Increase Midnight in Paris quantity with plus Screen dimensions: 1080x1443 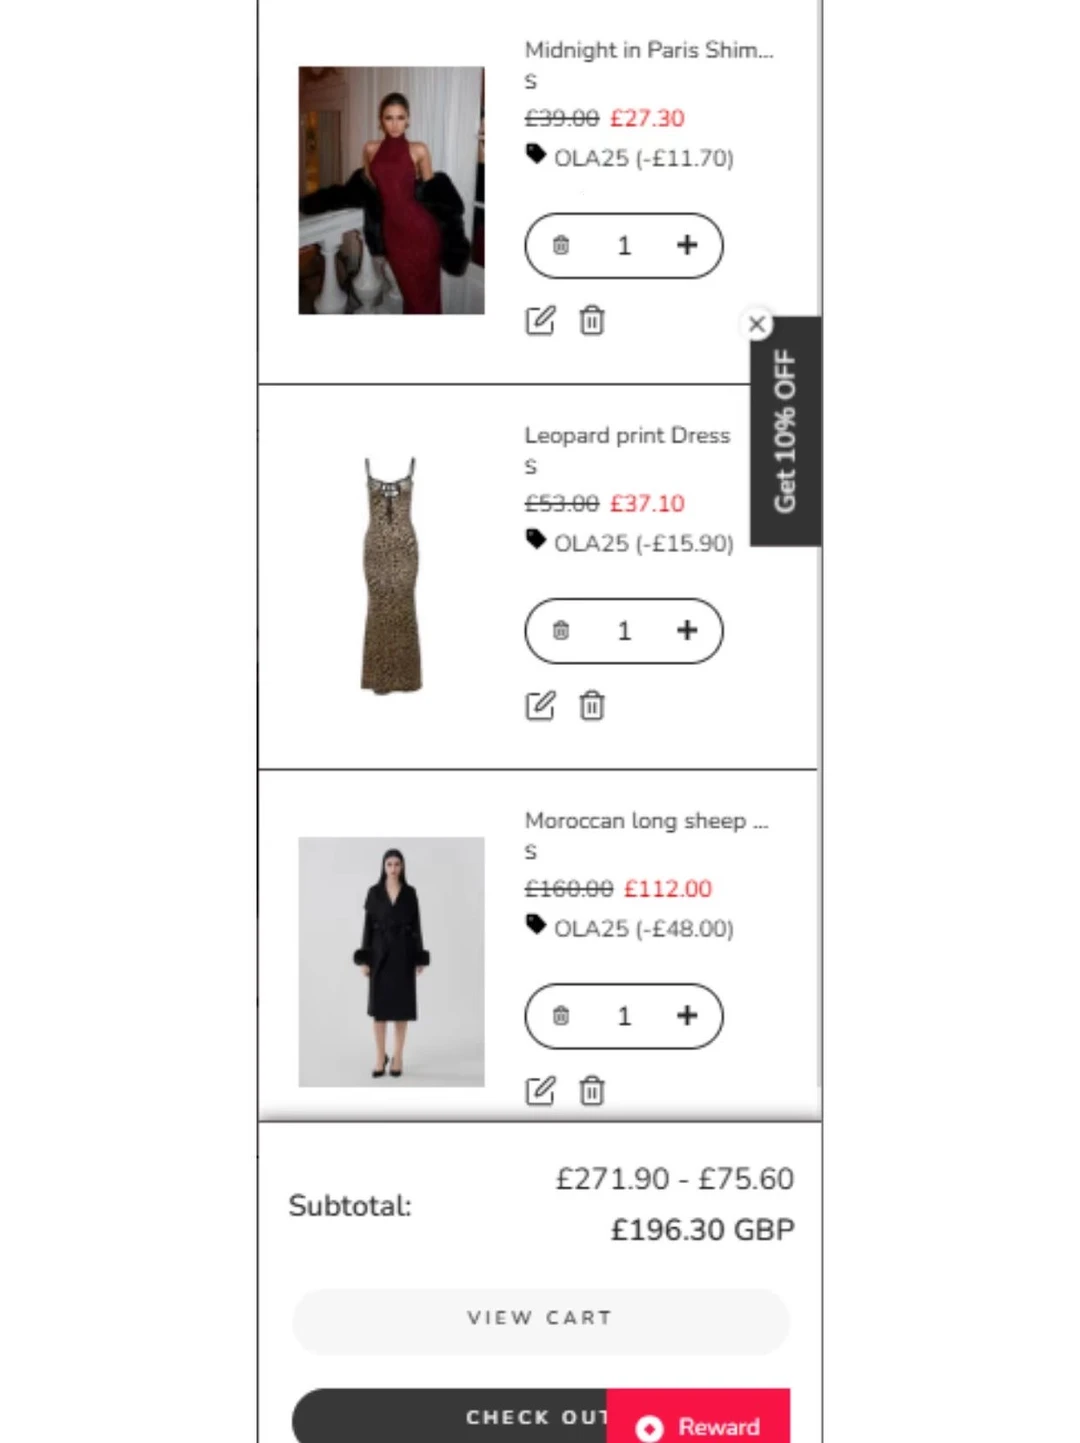click(x=687, y=245)
